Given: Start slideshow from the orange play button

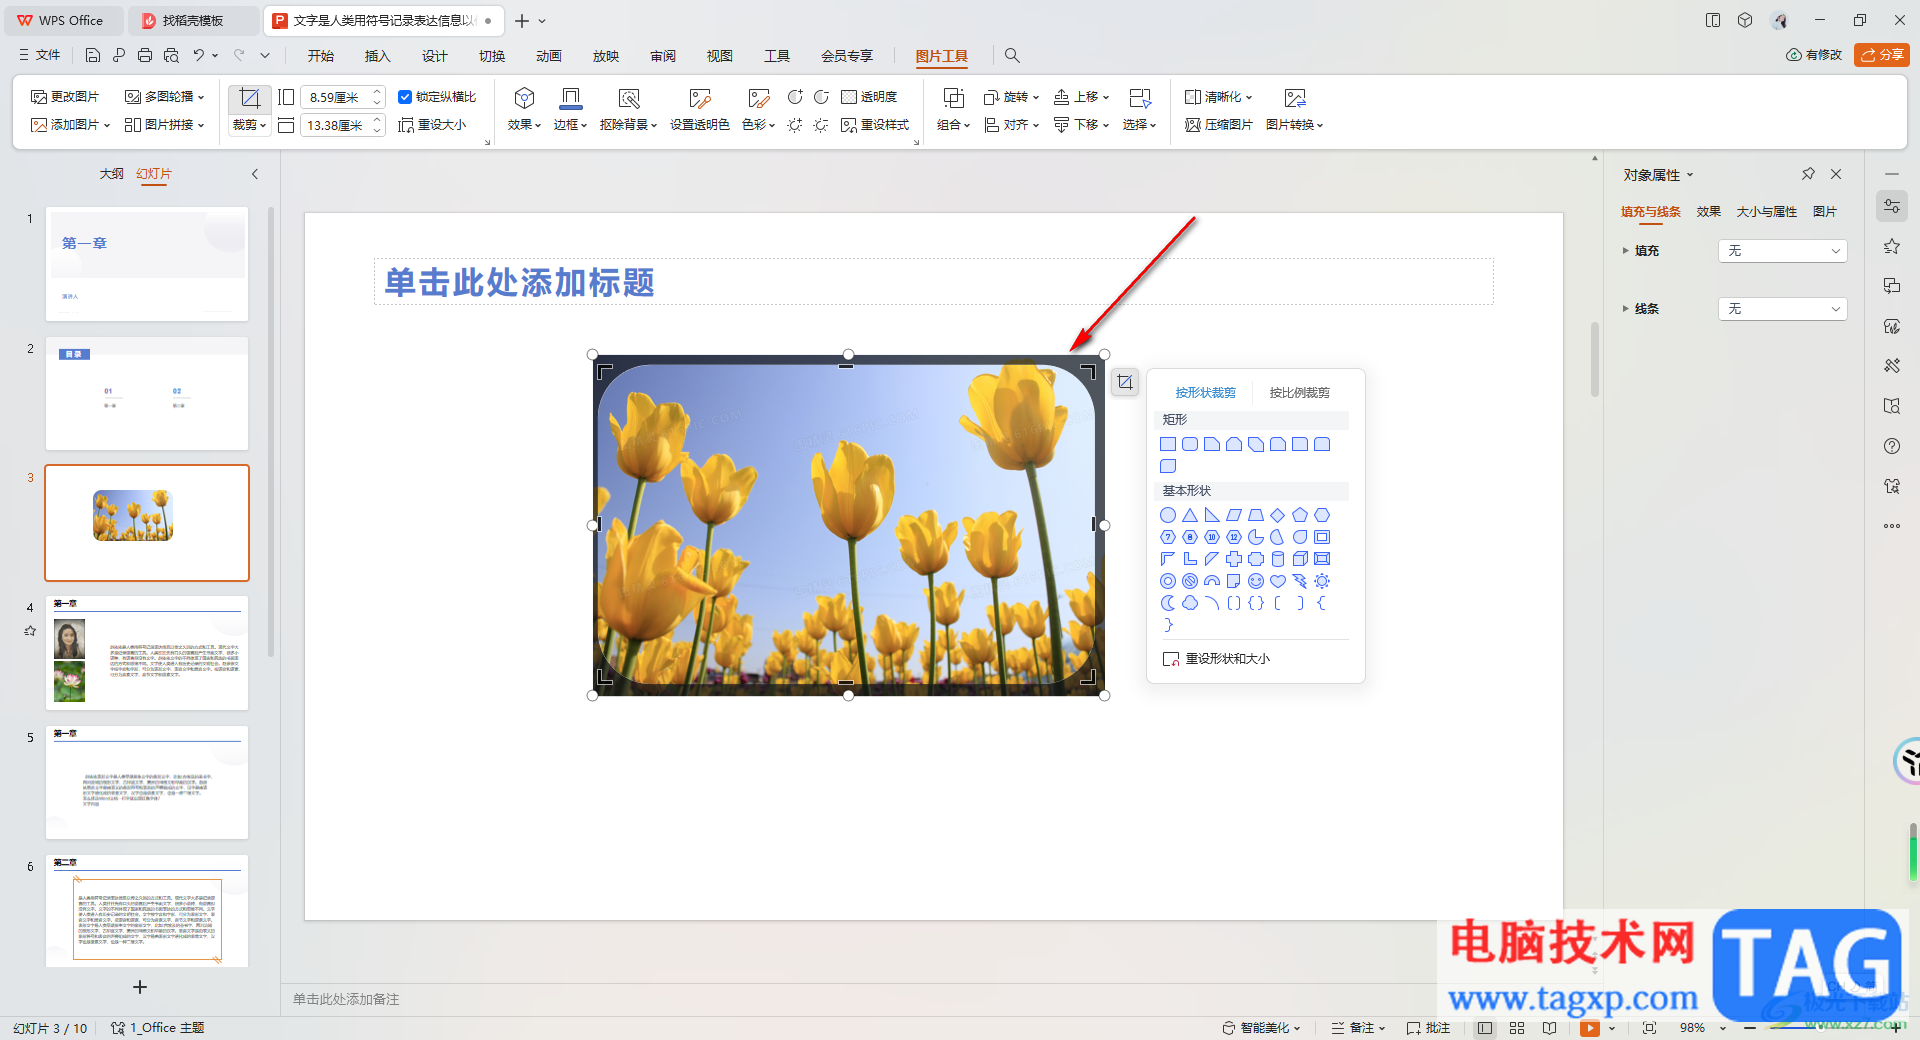Looking at the screenshot, I should (x=1589, y=1028).
